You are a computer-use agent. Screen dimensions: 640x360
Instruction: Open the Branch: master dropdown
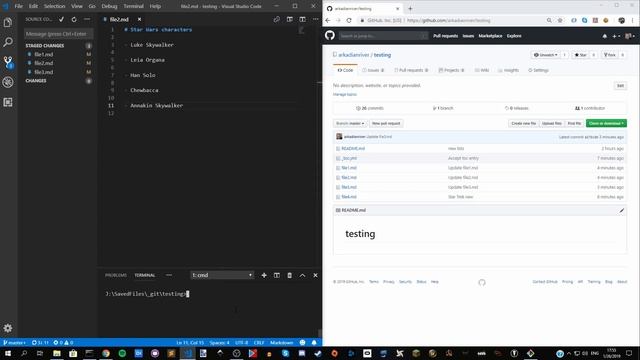pyautogui.click(x=350, y=123)
